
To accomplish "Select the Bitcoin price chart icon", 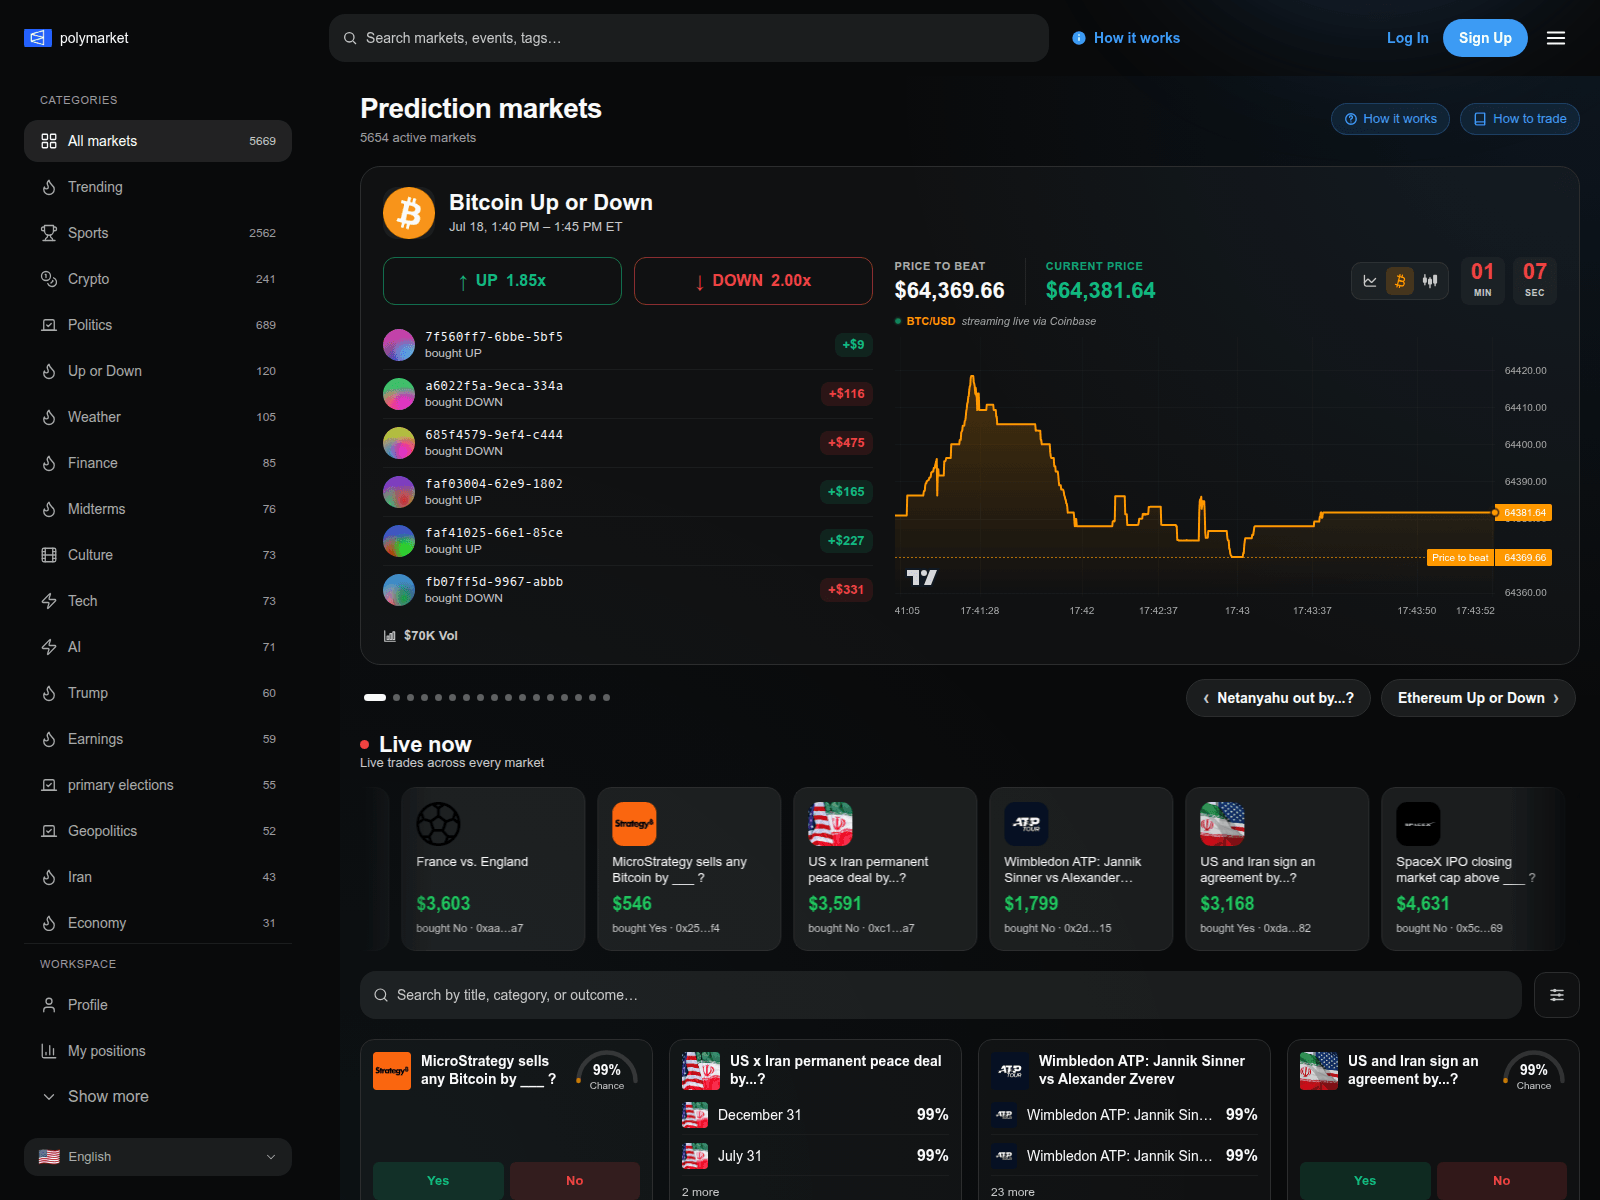I will pos(1400,281).
